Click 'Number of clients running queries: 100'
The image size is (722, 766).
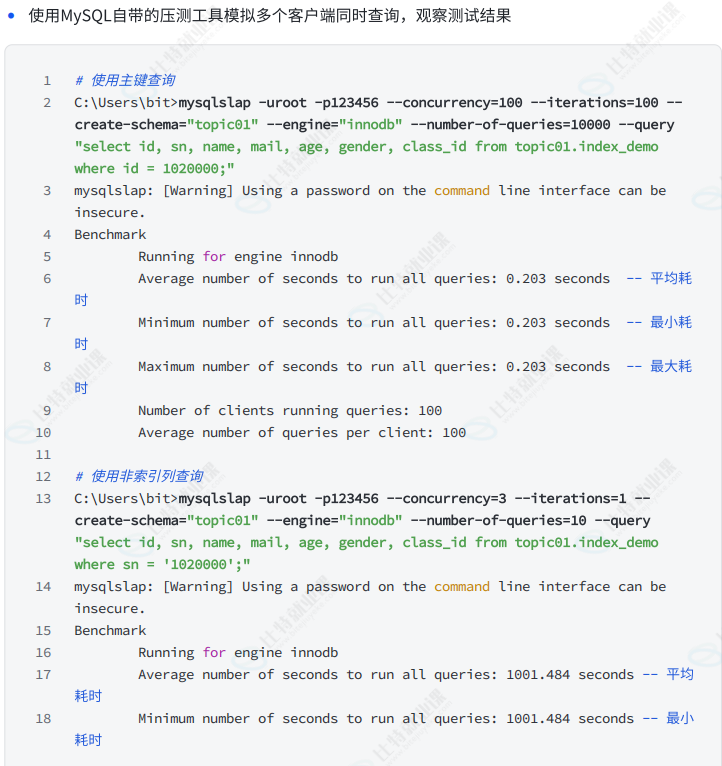pos(290,410)
